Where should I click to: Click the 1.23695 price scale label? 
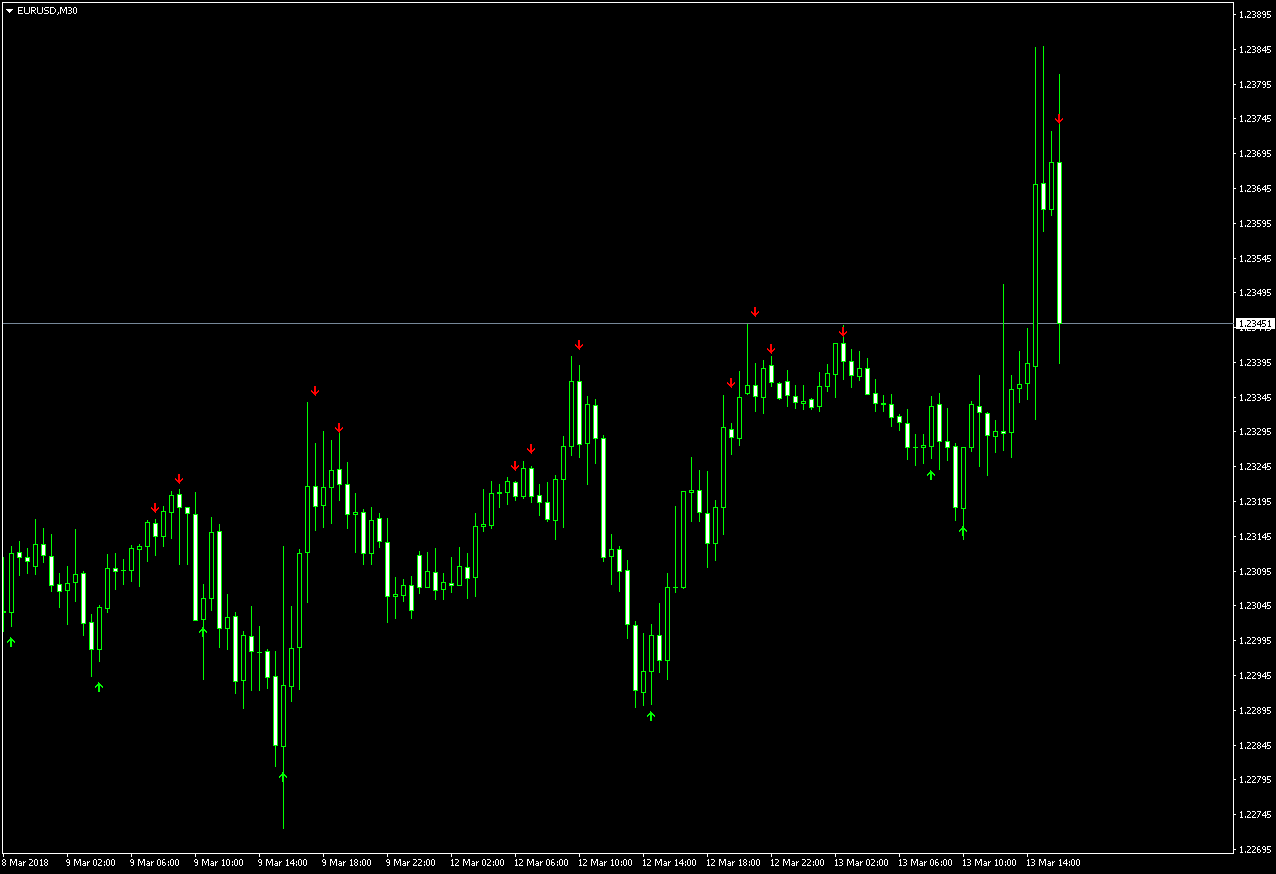tap(1256, 154)
